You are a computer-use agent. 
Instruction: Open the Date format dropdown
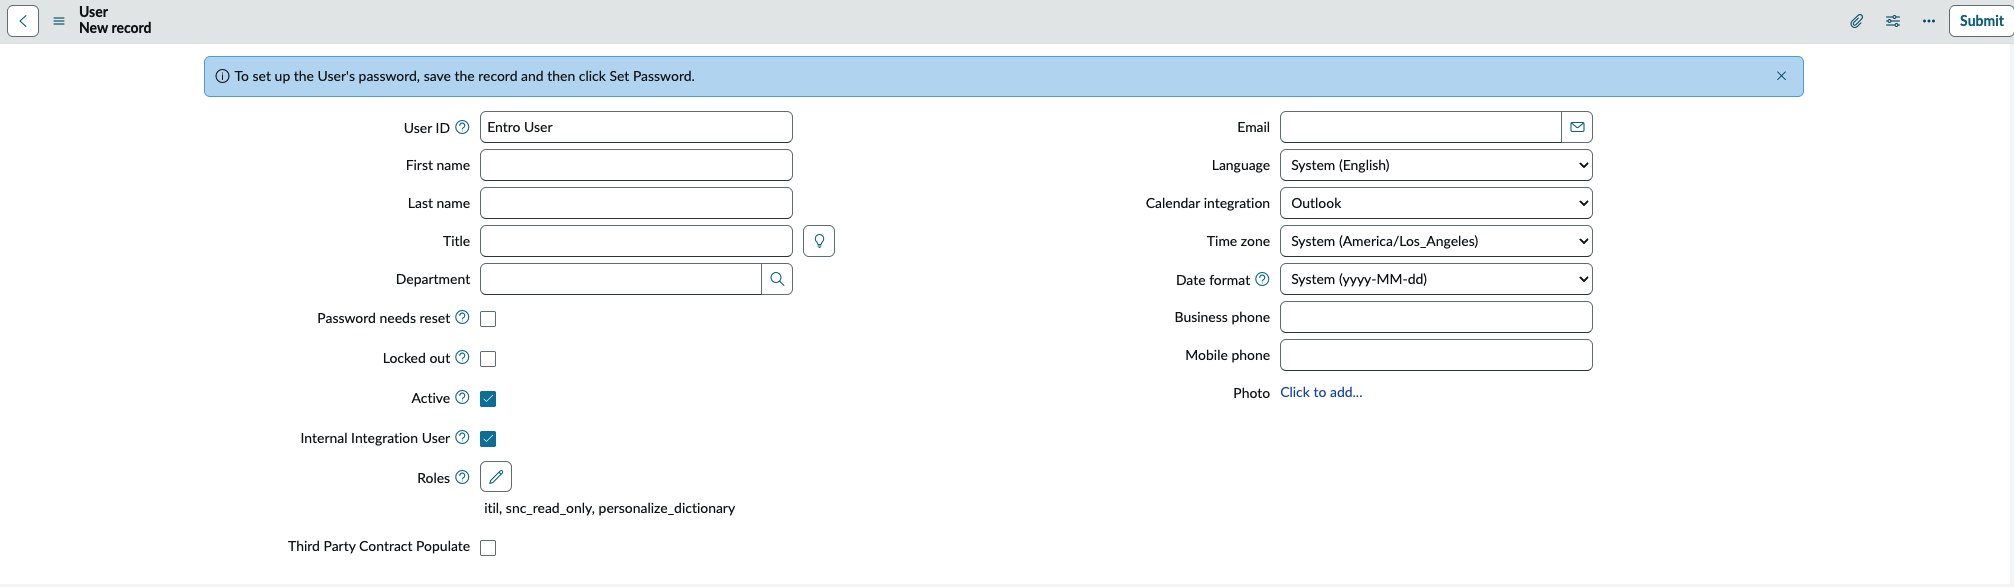click(1436, 279)
